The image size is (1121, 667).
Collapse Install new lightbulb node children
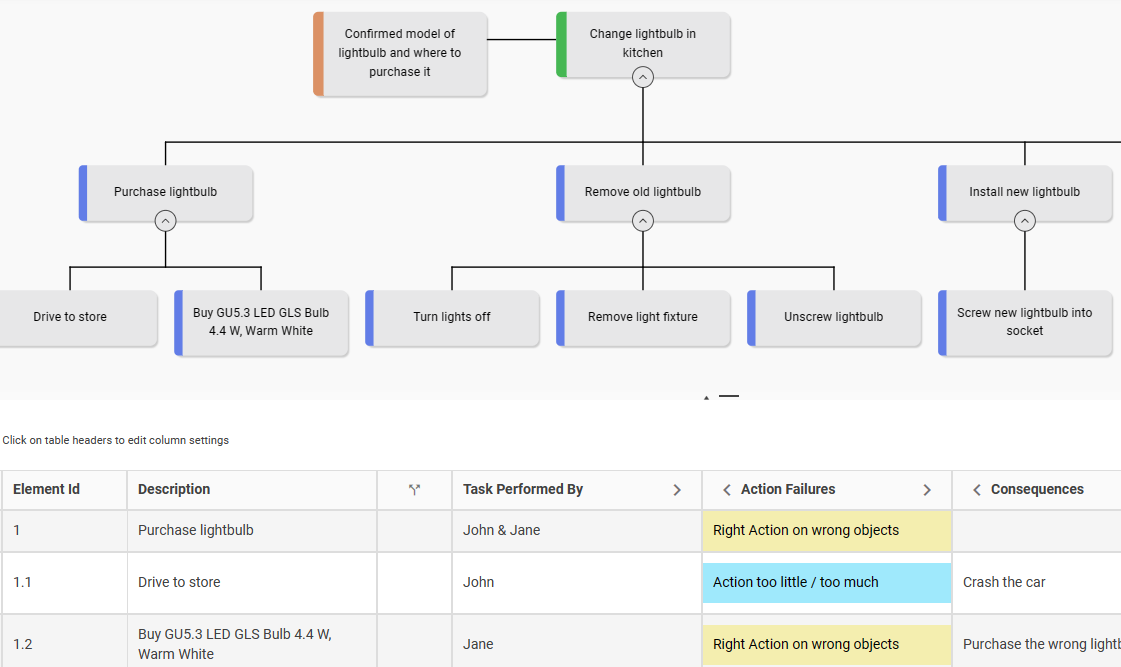(x=1024, y=221)
